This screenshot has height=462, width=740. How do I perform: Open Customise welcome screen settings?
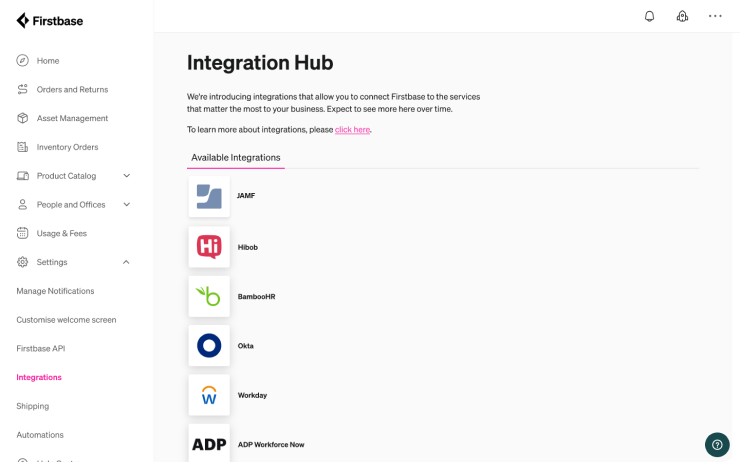point(66,320)
